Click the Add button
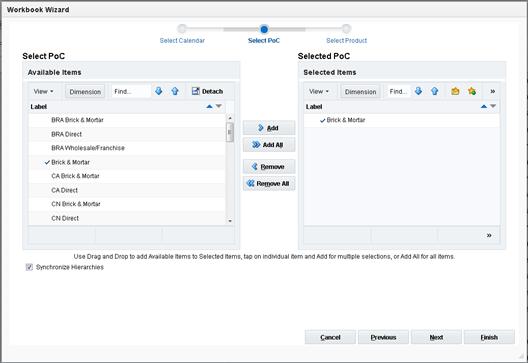Screen dimensions: 528x363 coord(269,128)
